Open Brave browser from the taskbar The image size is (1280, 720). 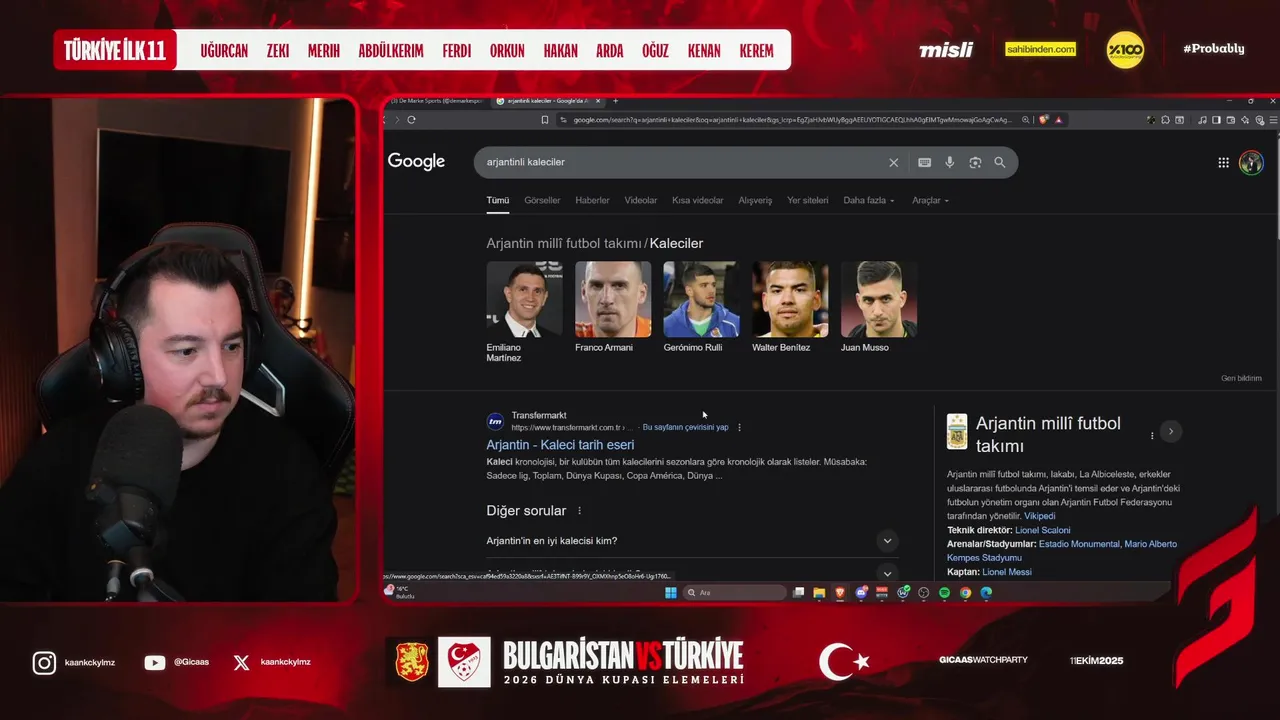point(840,592)
